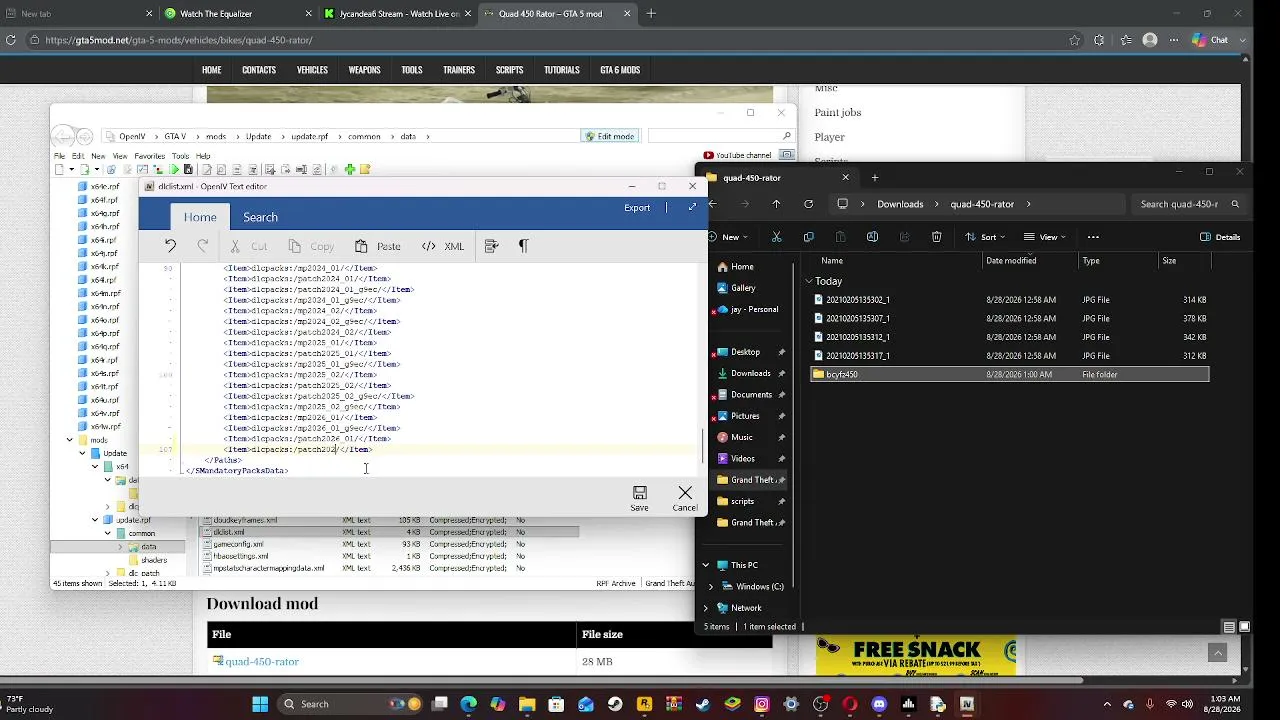
Task: Open Discord from the taskbar
Action: (879, 704)
